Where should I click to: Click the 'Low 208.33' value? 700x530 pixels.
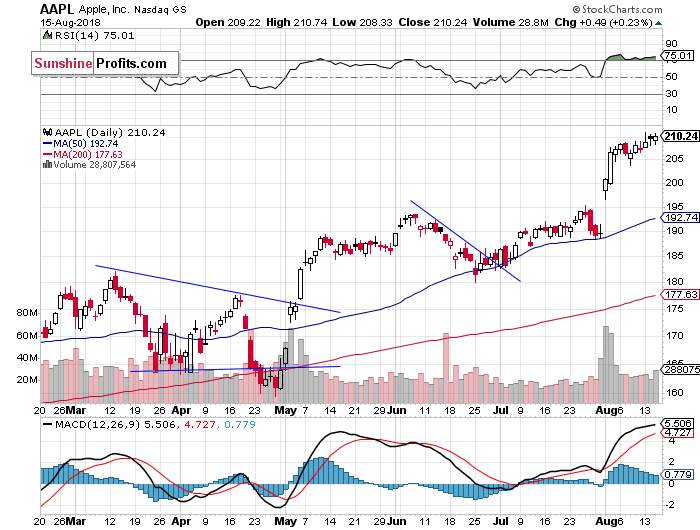362,22
